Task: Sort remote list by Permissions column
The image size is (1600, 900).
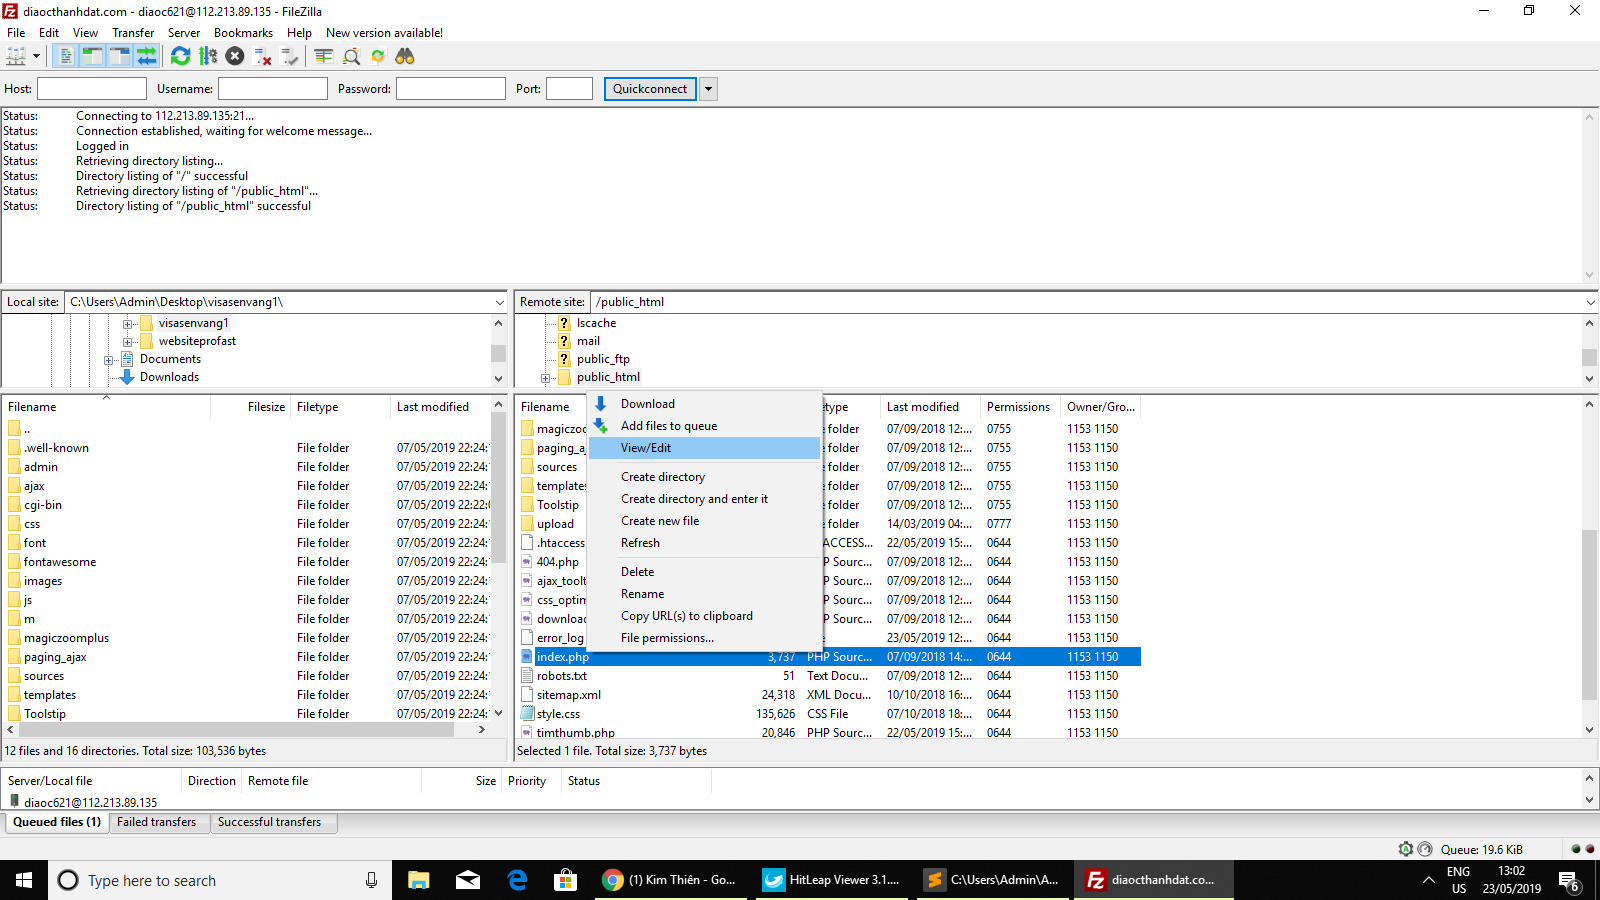Action: 1018,407
